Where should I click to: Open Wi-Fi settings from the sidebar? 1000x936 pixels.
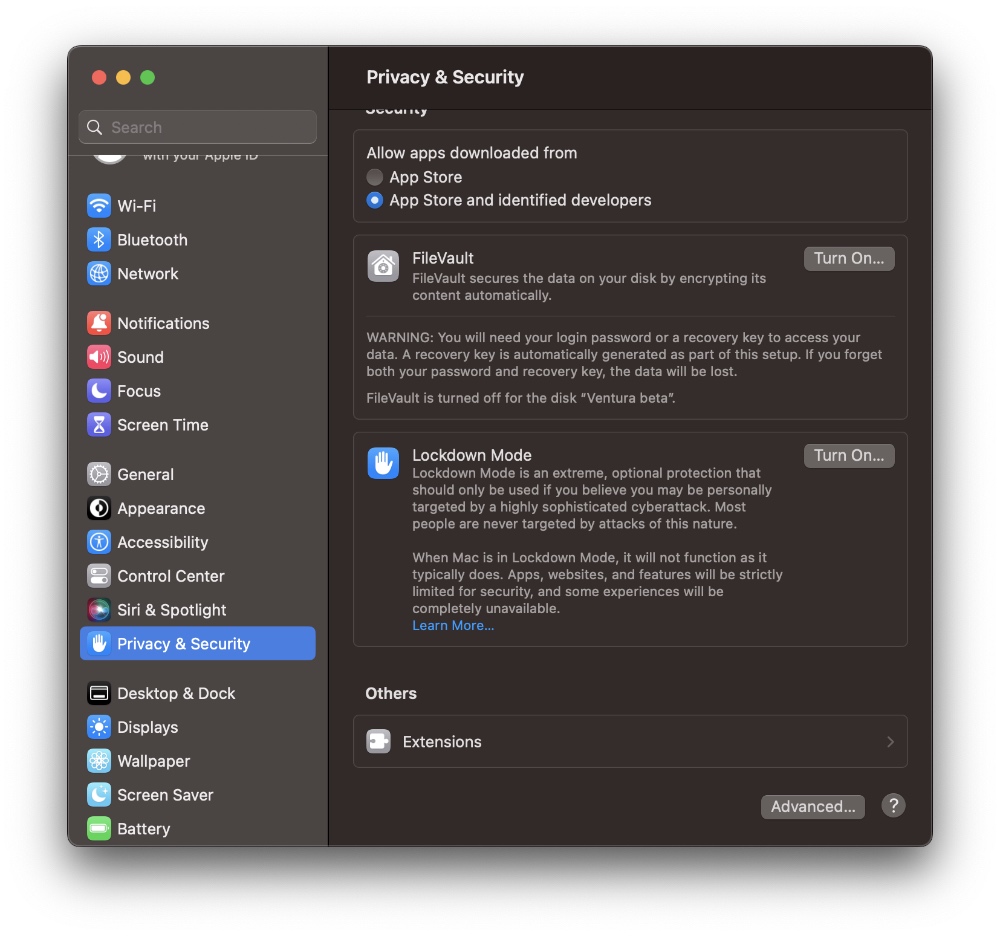click(134, 206)
